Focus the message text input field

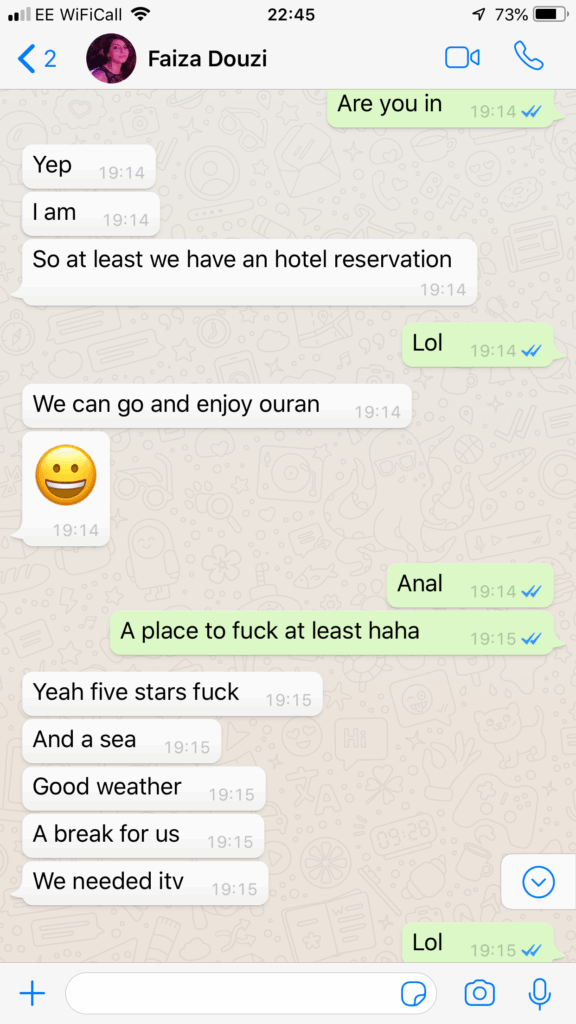pyautogui.click(x=251, y=994)
